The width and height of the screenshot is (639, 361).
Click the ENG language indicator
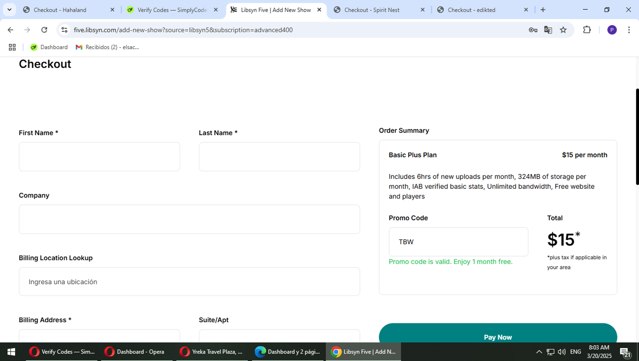tap(575, 352)
